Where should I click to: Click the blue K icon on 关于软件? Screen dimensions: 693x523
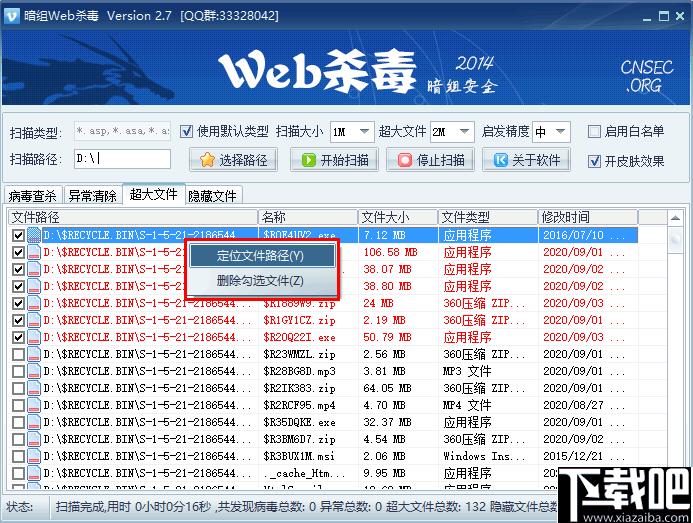(500, 160)
